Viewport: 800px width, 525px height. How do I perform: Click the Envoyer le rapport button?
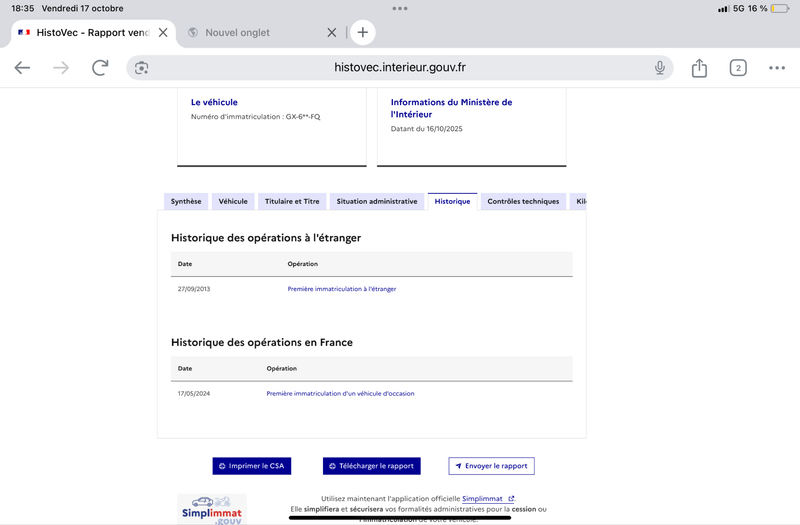coord(491,466)
